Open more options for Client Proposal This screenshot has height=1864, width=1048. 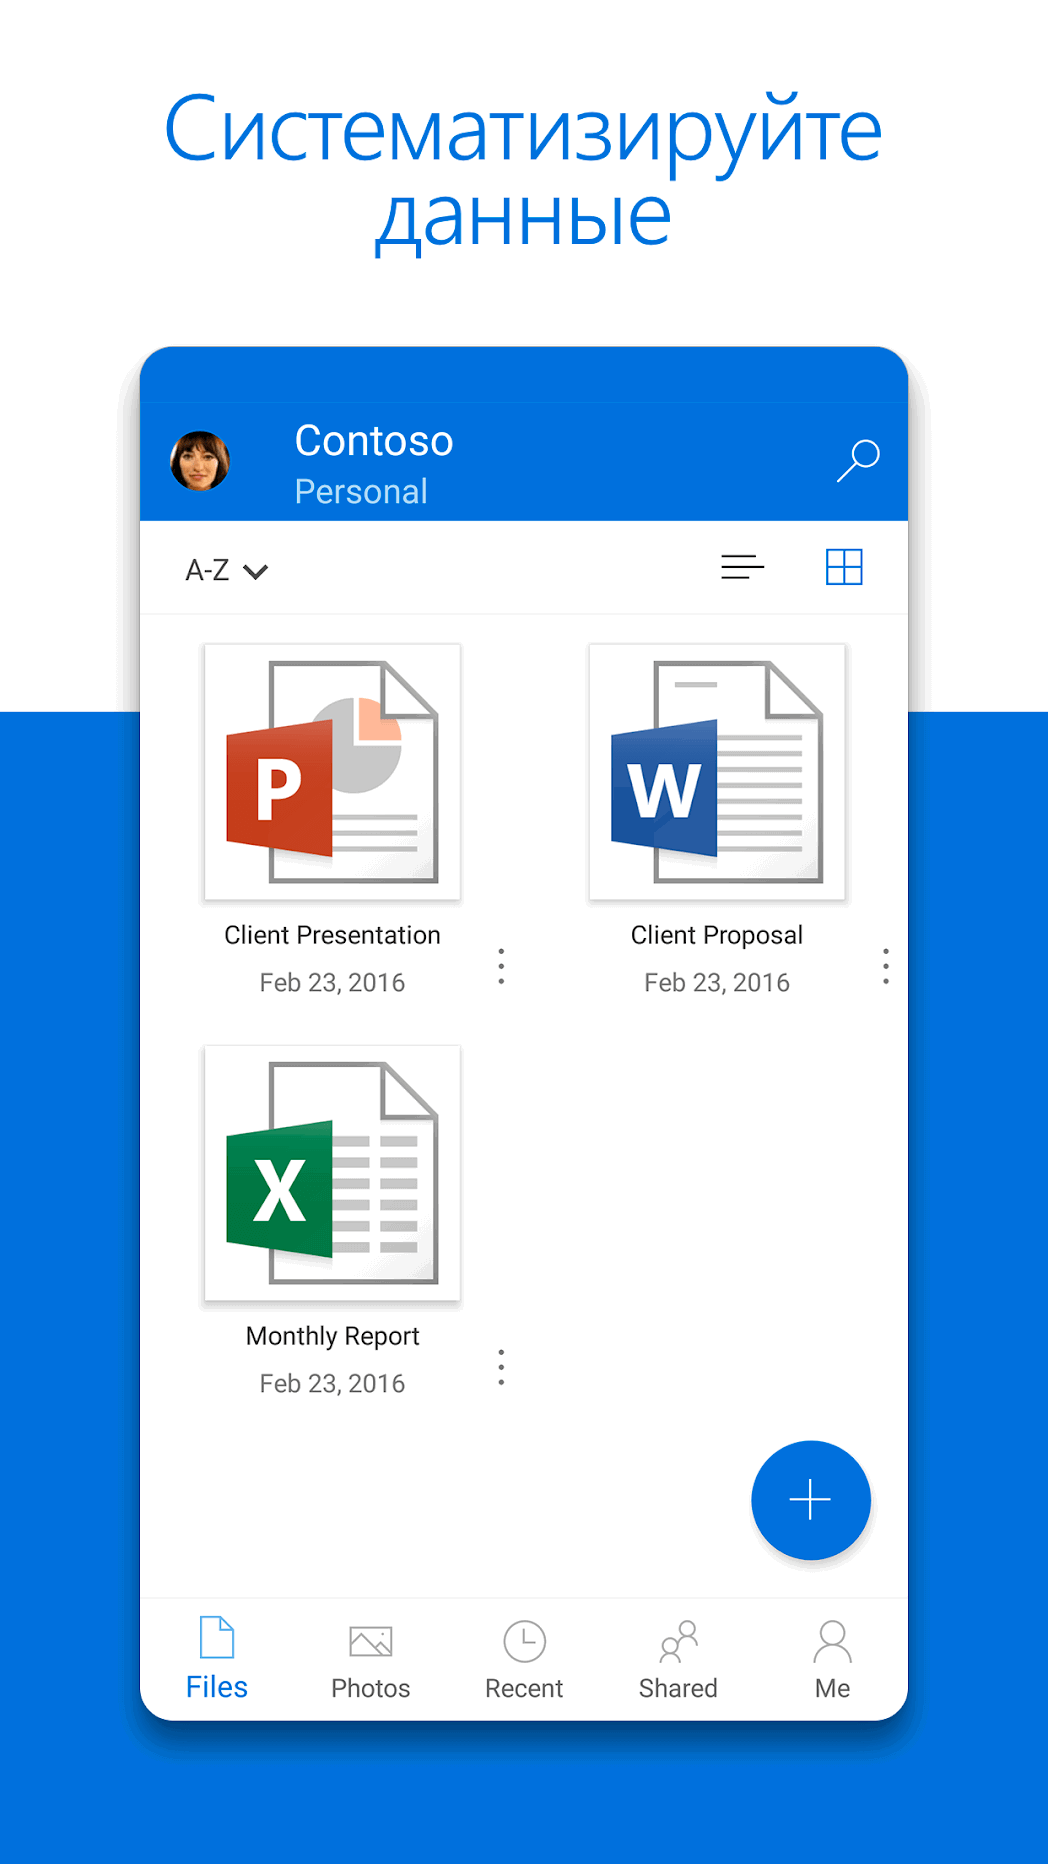click(886, 966)
